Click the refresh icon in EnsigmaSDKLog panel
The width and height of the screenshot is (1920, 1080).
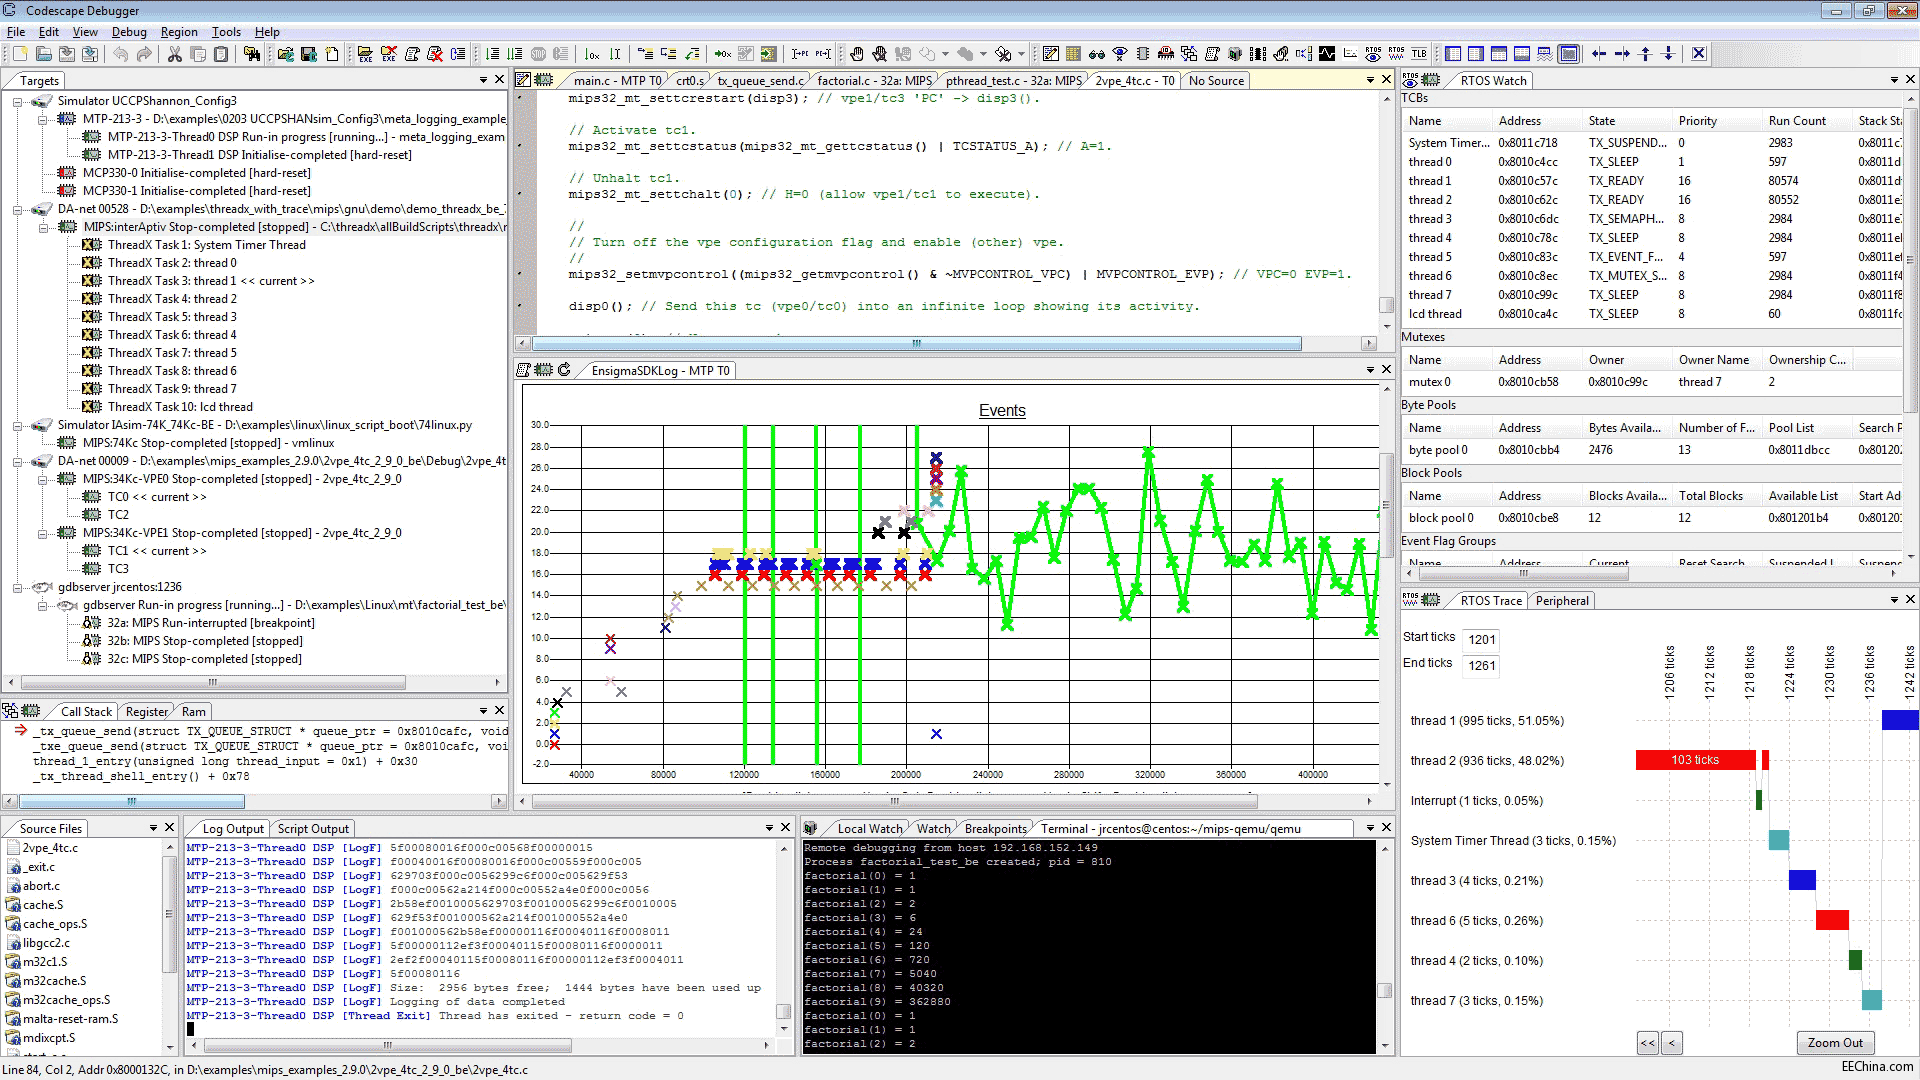click(x=566, y=370)
